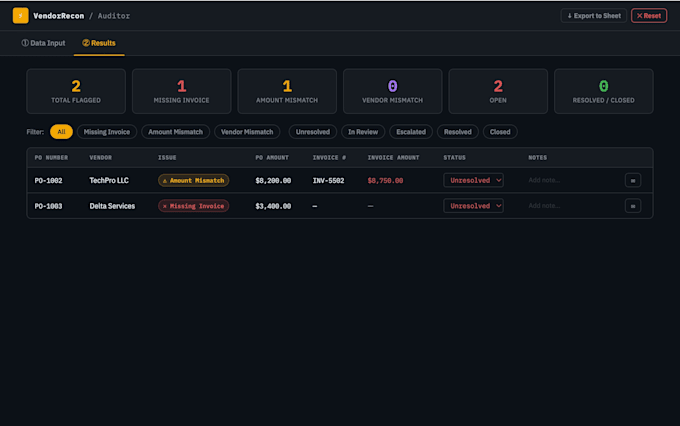Screen dimensions: 680x426
Task: Apply the Resolved filter
Action: click(458, 132)
